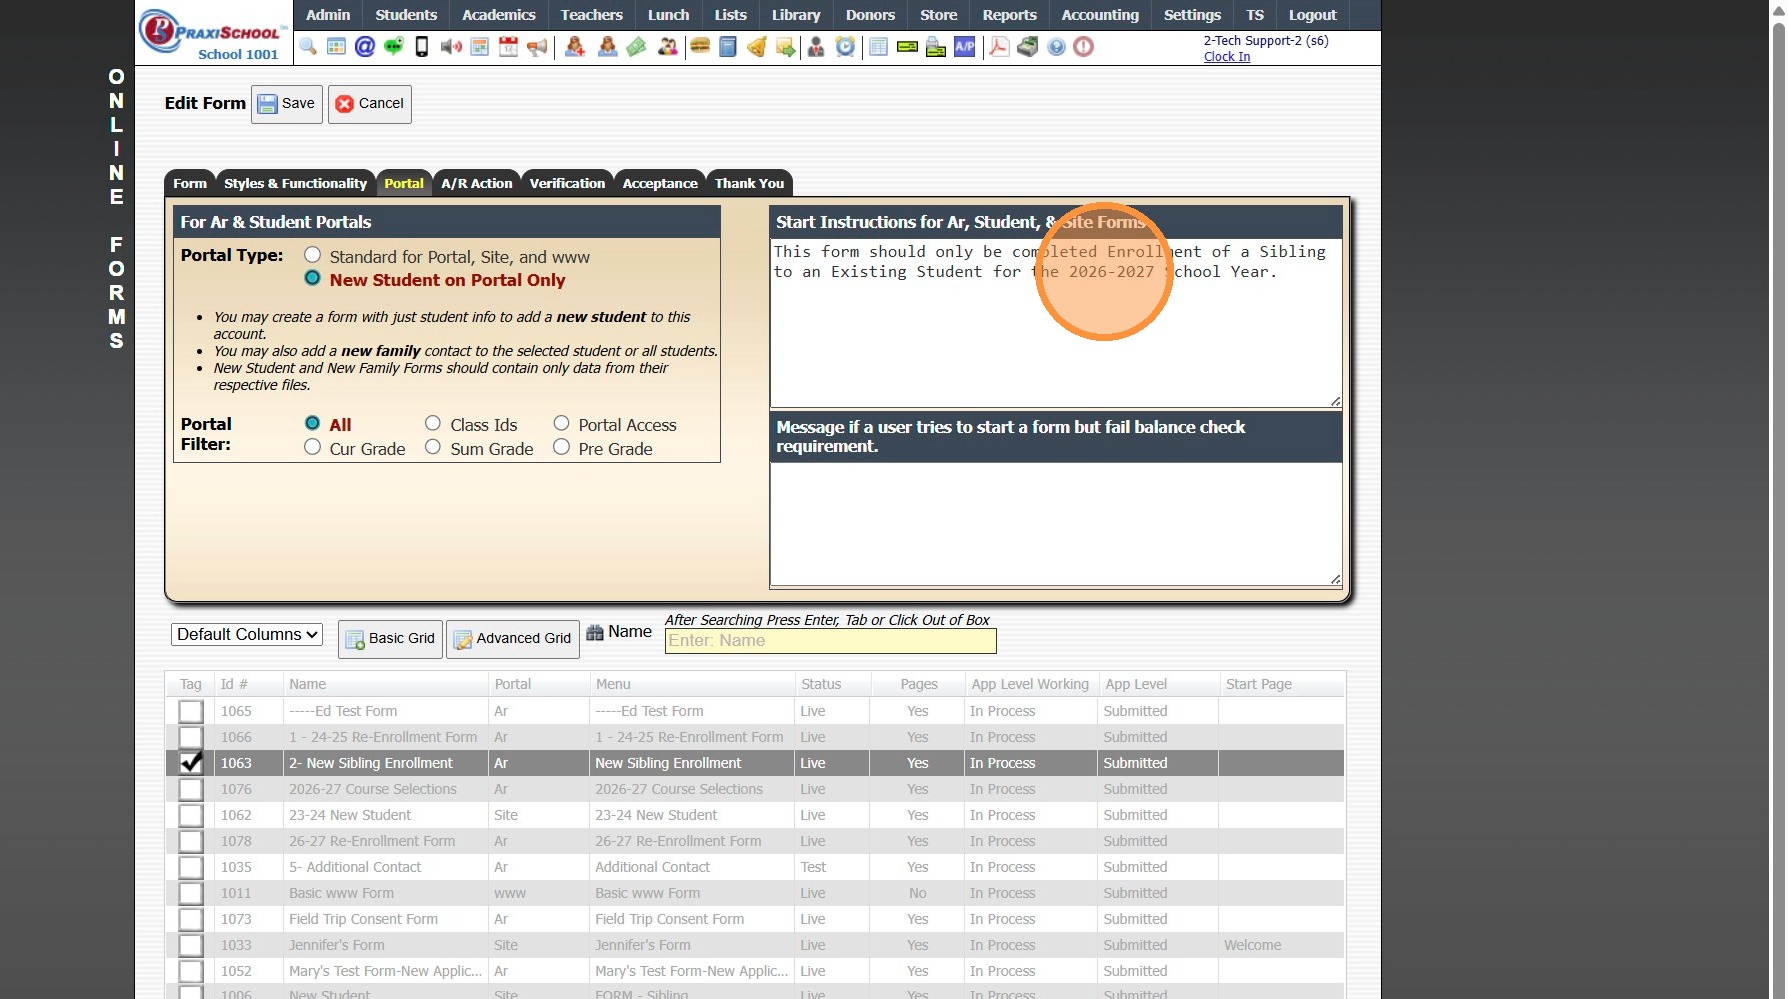This screenshot has height=999, width=1788.
Task: Click the add student icon with plus
Action: tap(575, 47)
